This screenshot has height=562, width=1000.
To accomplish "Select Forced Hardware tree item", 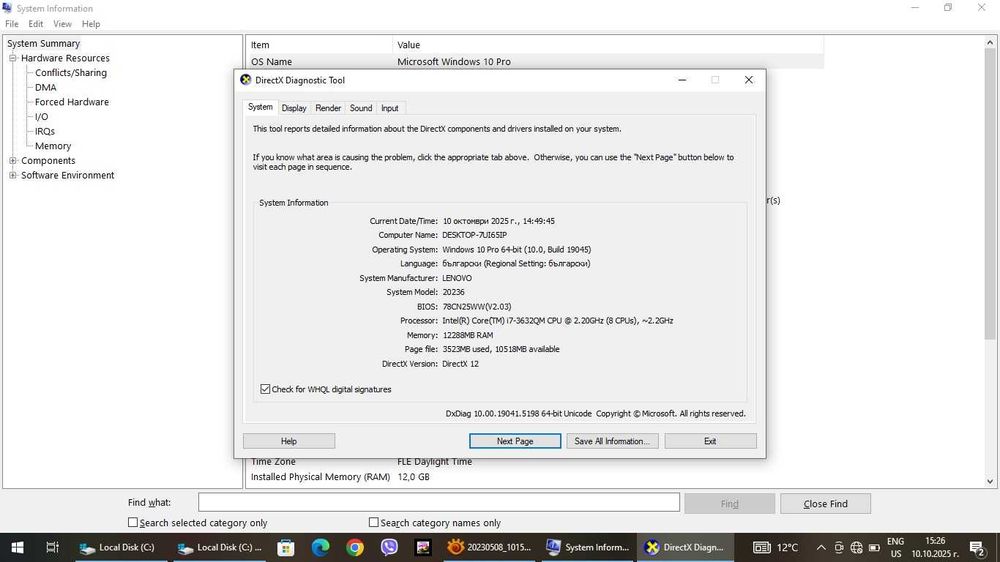I will [71, 102].
